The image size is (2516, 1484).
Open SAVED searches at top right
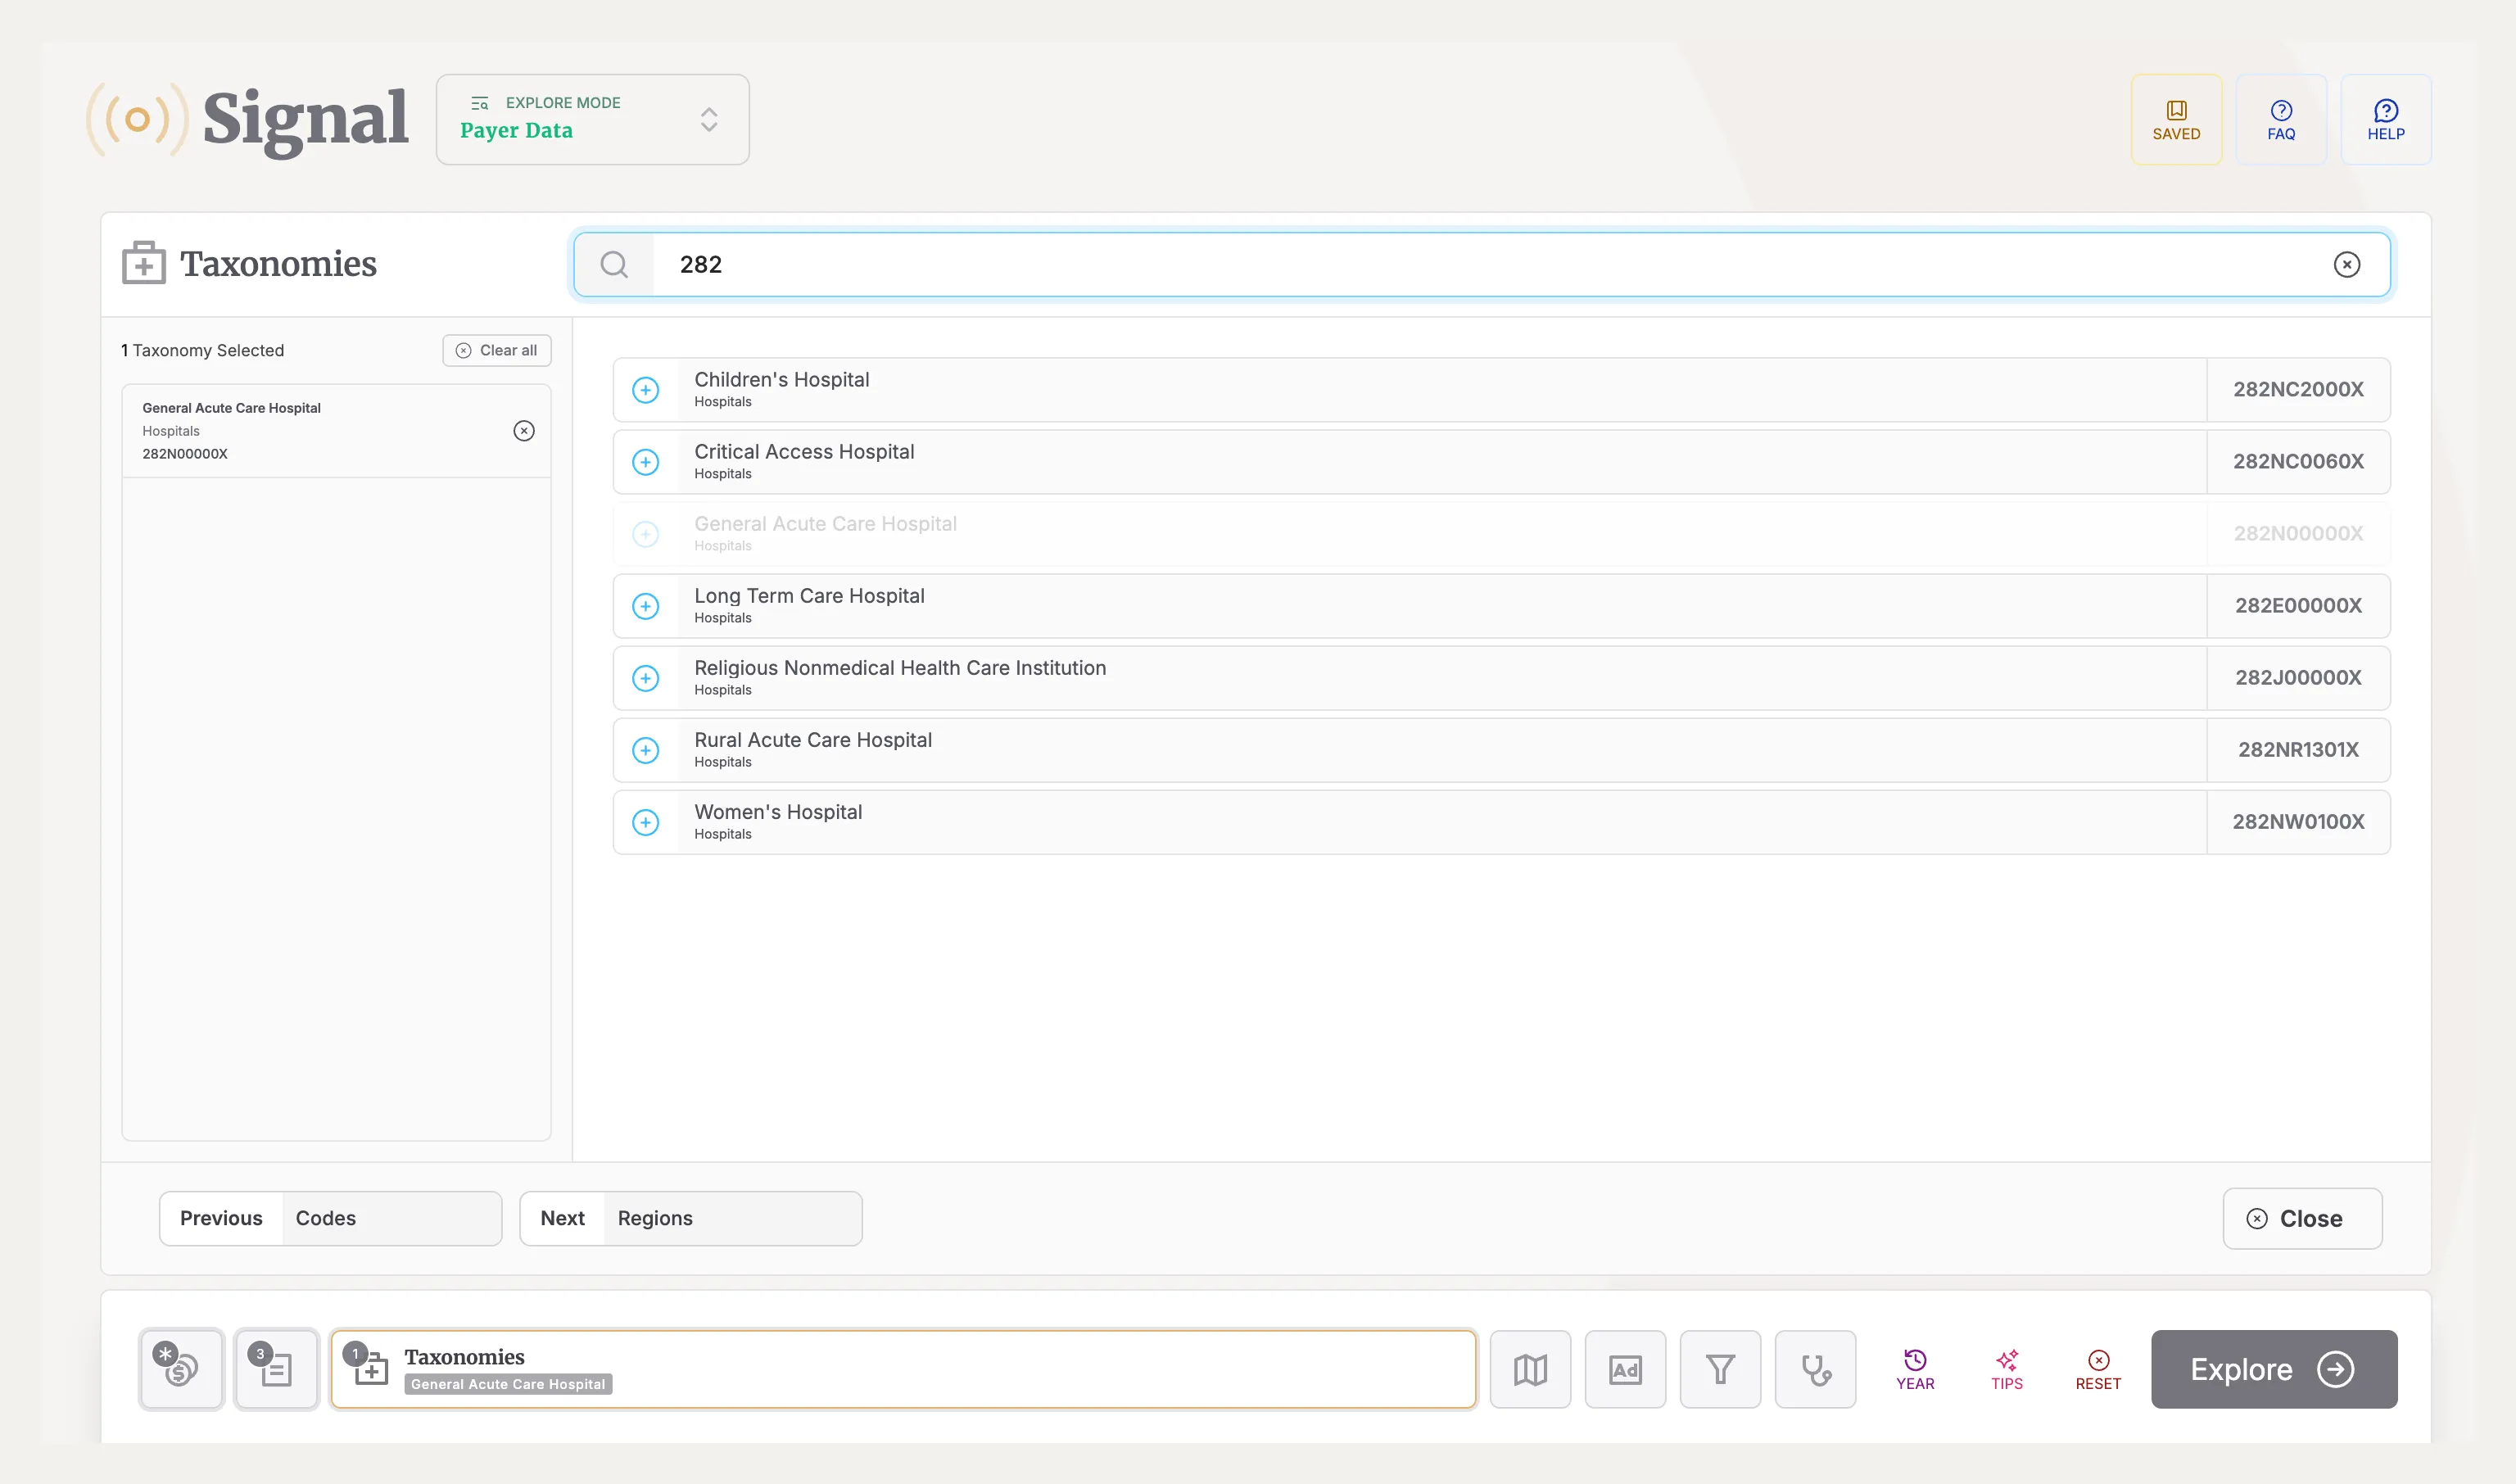tap(2177, 119)
